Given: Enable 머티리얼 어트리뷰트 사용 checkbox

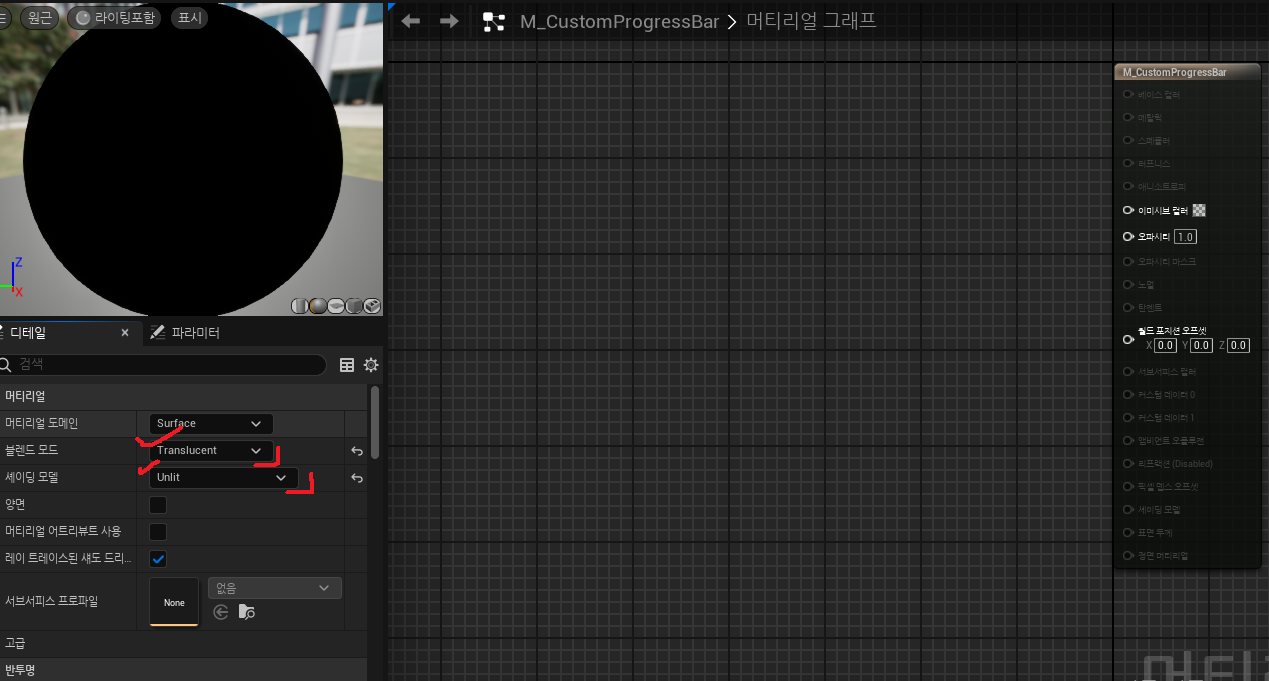Looking at the screenshot, I should 158,532.
